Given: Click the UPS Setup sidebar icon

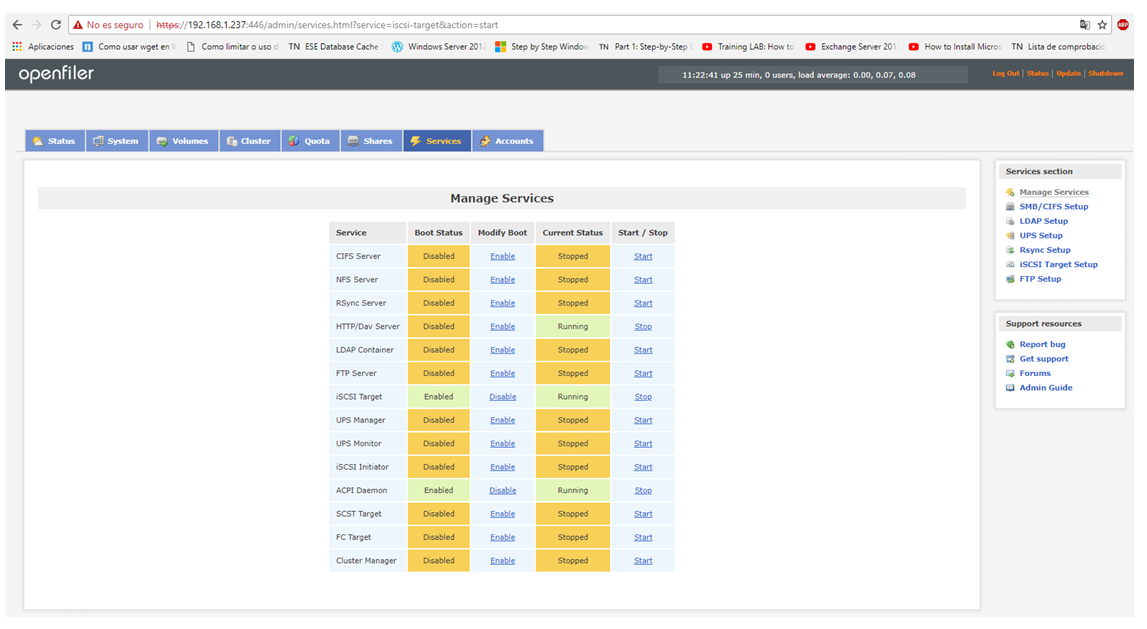Looking at the screenshot, I should [1010, 236].
